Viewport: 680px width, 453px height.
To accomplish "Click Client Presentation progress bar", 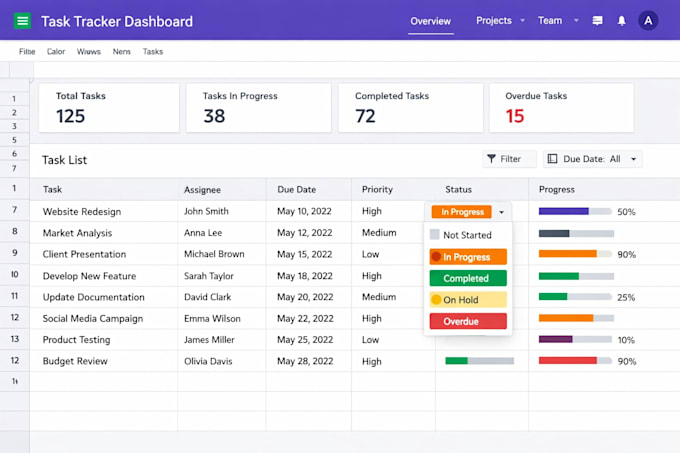I will [575, 254].
